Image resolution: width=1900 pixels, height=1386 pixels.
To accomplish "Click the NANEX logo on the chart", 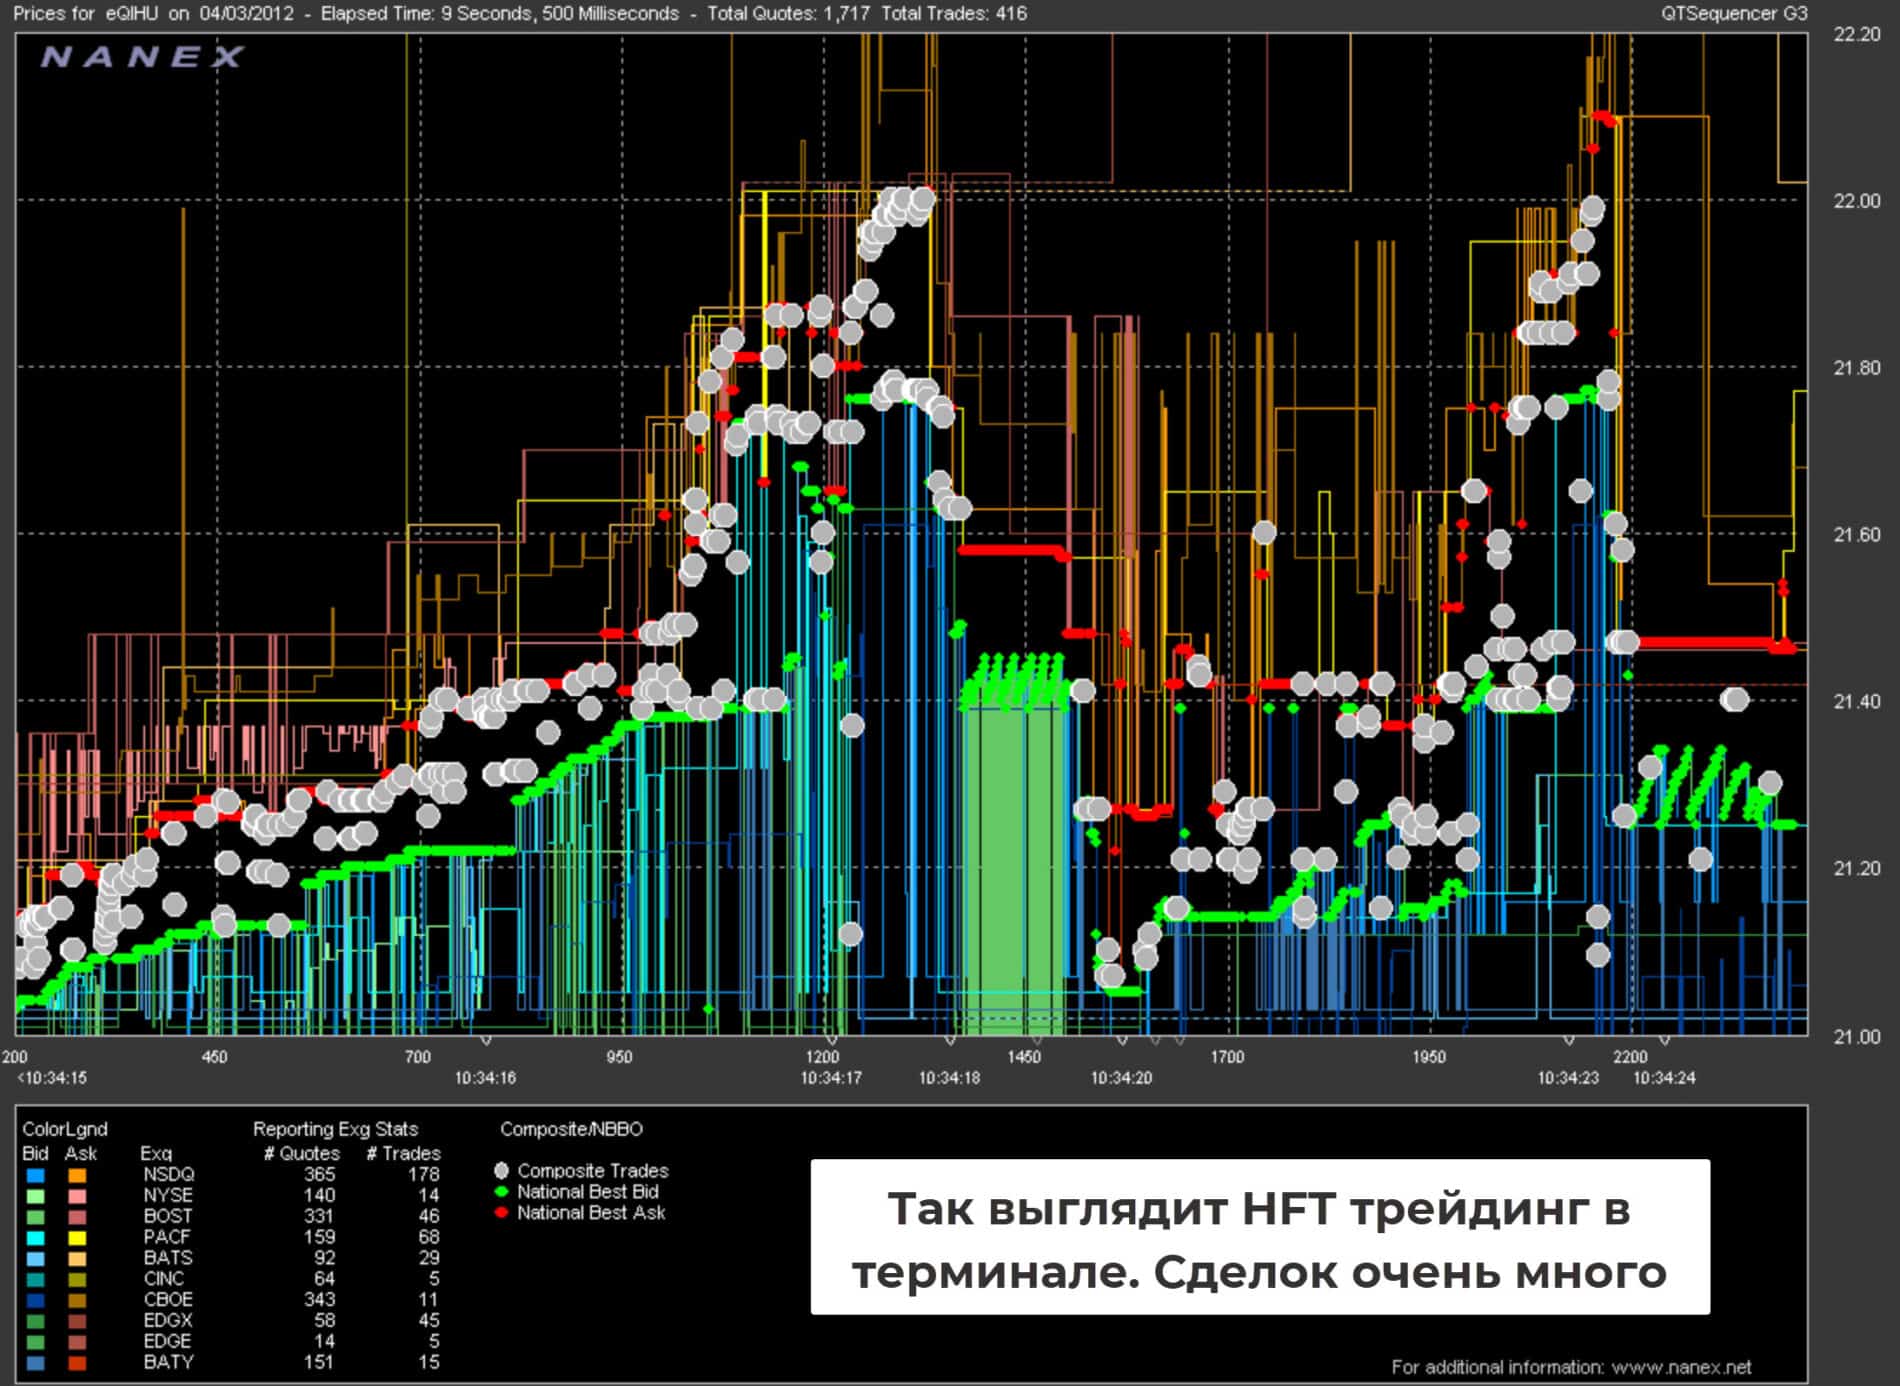I will click(x=141, y=57).
